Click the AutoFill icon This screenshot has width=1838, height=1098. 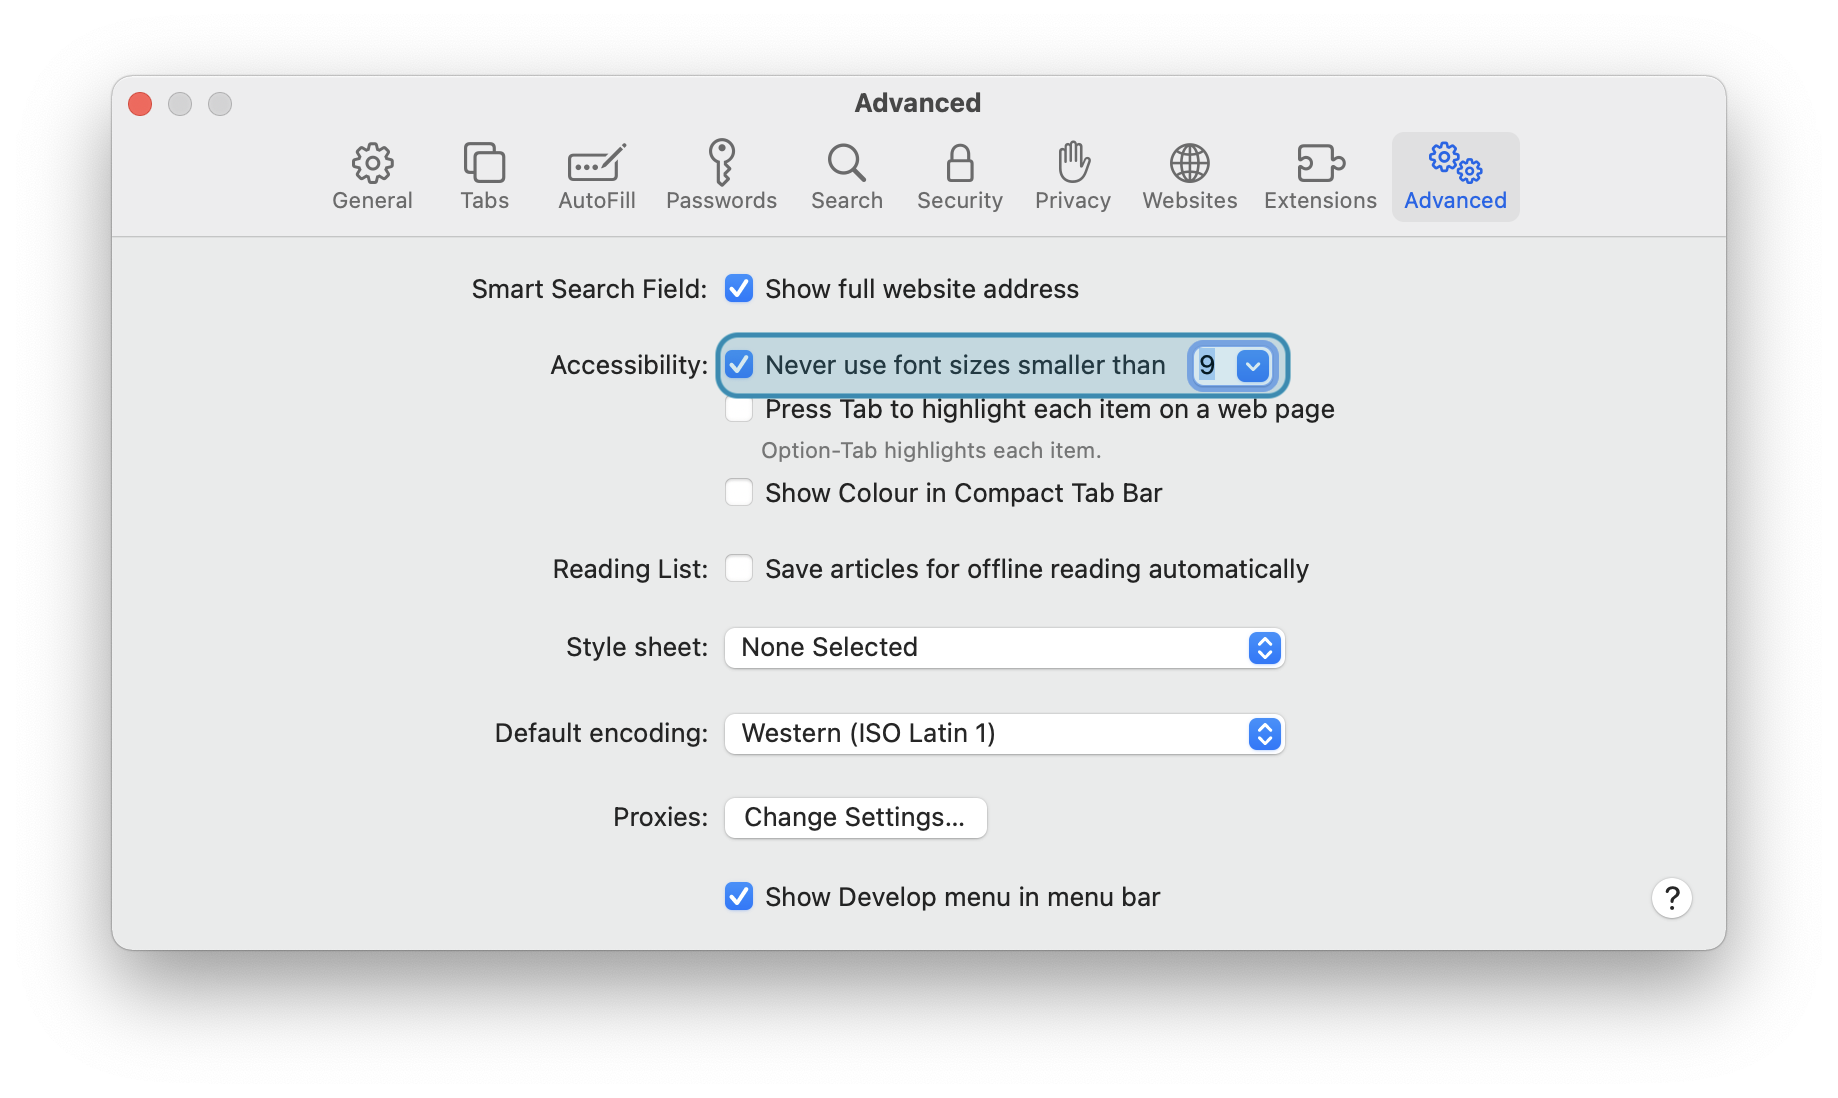596,176
